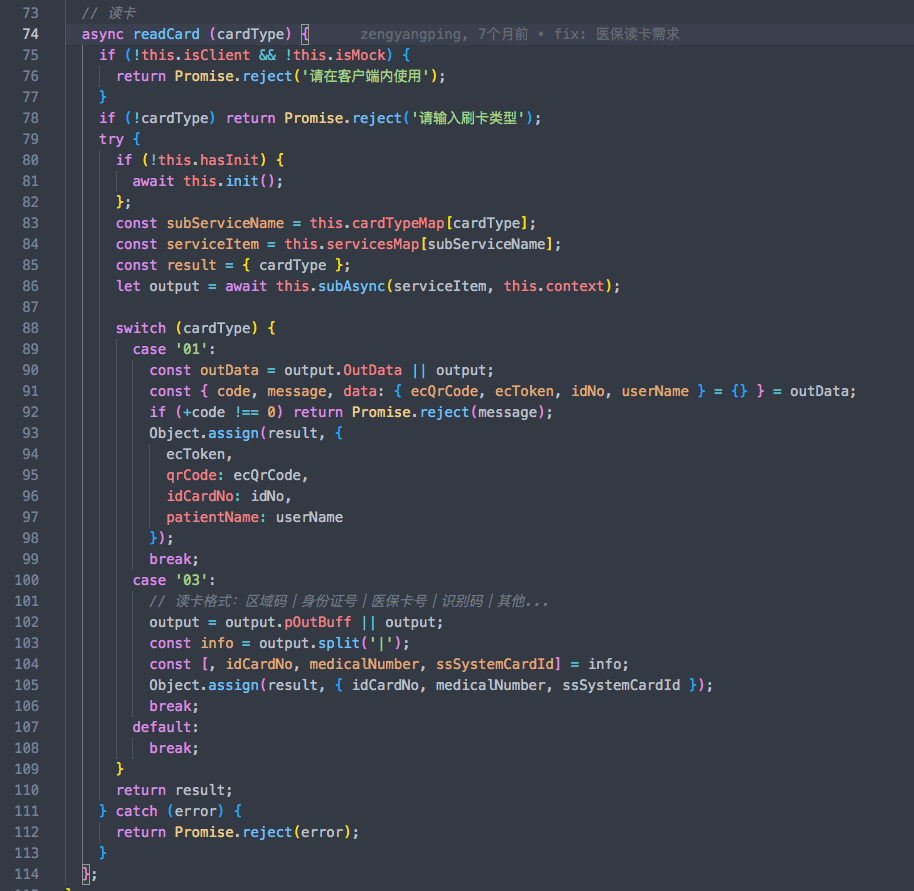Click line number 74 in the gutter
The height and width of the screenshot is (891, 914).
point(30,34)
